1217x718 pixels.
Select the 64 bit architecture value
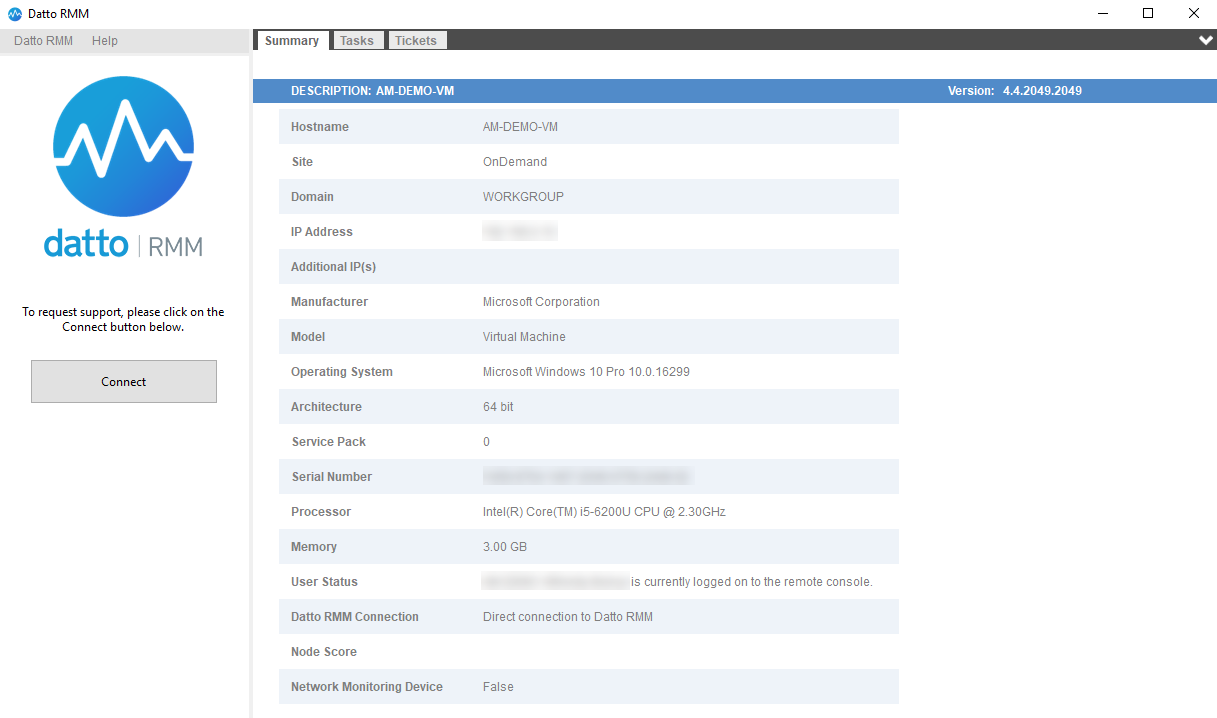(x=498, y=407)
